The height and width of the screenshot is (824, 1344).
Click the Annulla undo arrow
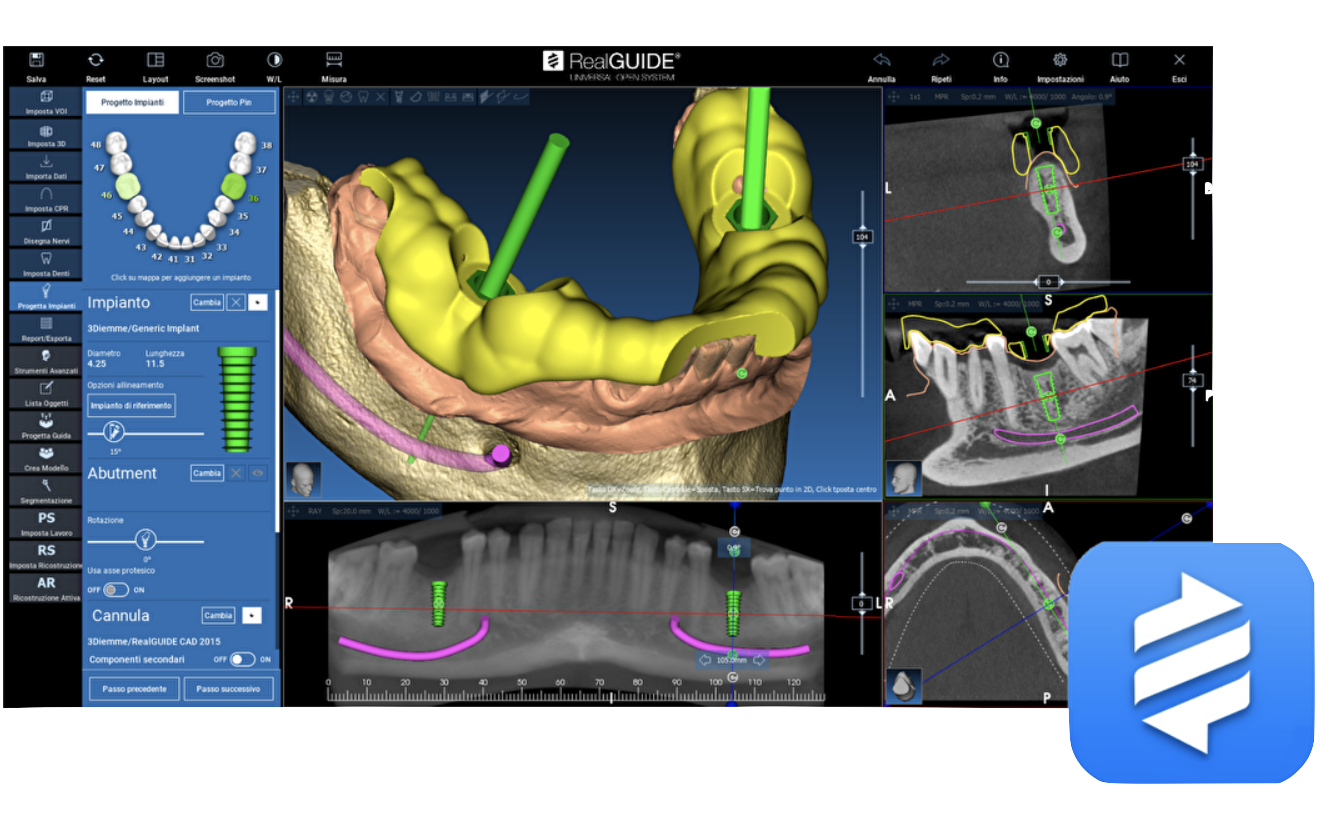[881, 61]
